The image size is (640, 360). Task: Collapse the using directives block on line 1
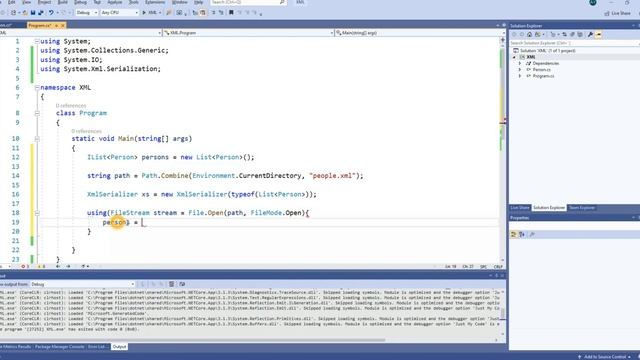coord(37,41)
